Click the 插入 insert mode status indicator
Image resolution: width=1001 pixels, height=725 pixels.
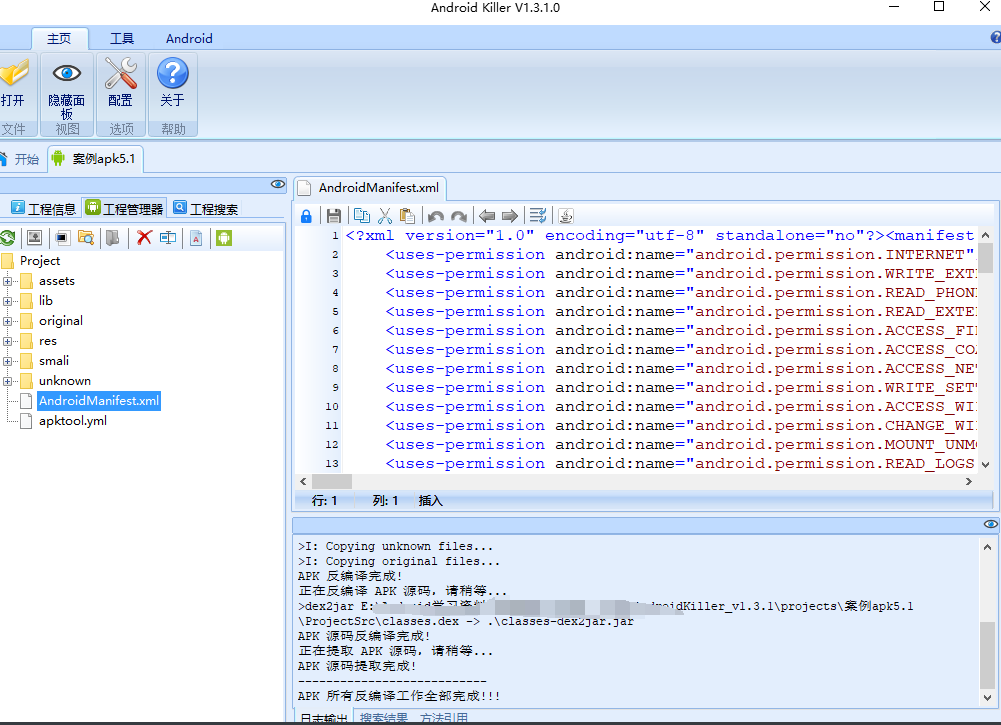click(430, 501)
